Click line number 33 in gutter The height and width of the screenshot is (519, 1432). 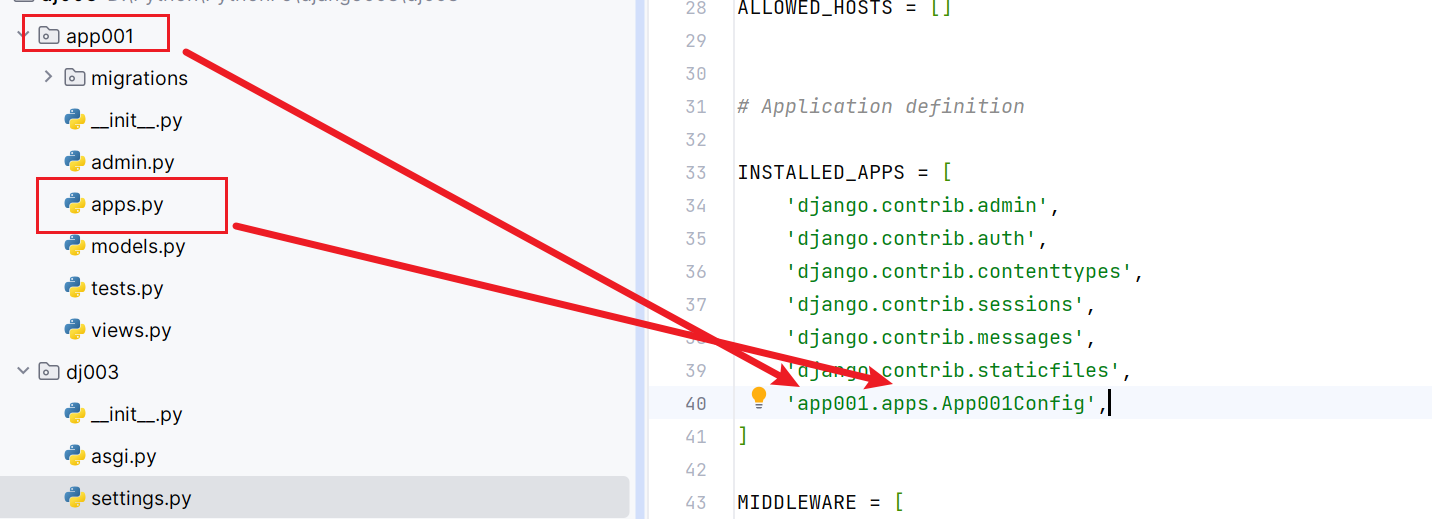click(696, 172)
